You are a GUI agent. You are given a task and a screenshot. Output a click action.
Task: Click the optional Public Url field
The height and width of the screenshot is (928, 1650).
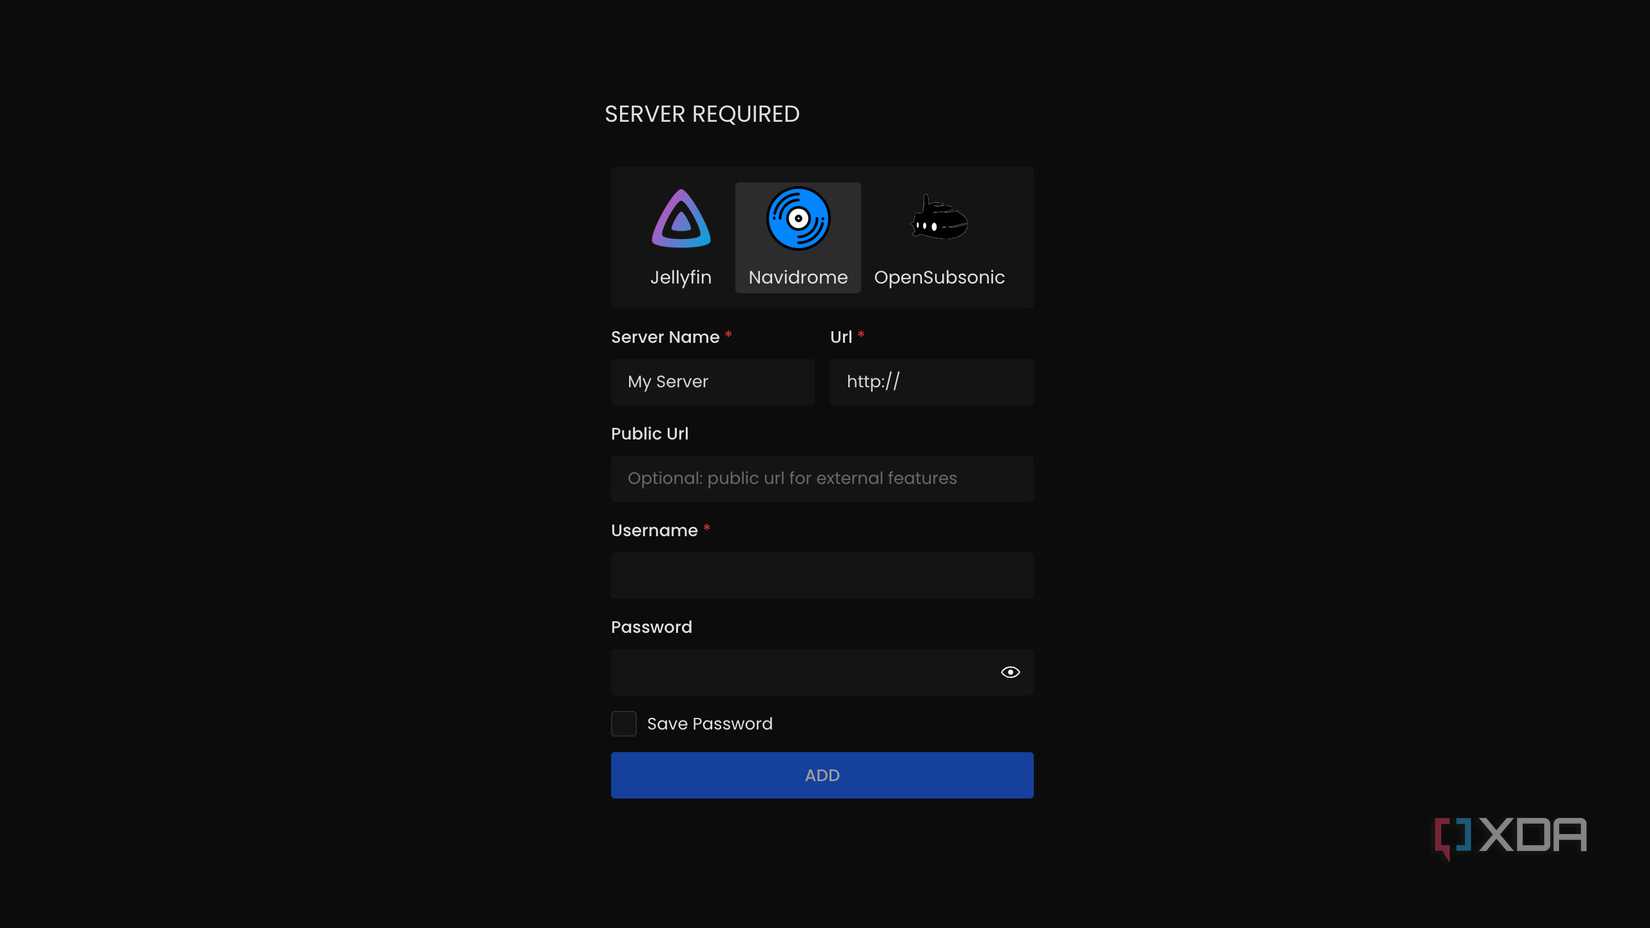coord(822,478)
